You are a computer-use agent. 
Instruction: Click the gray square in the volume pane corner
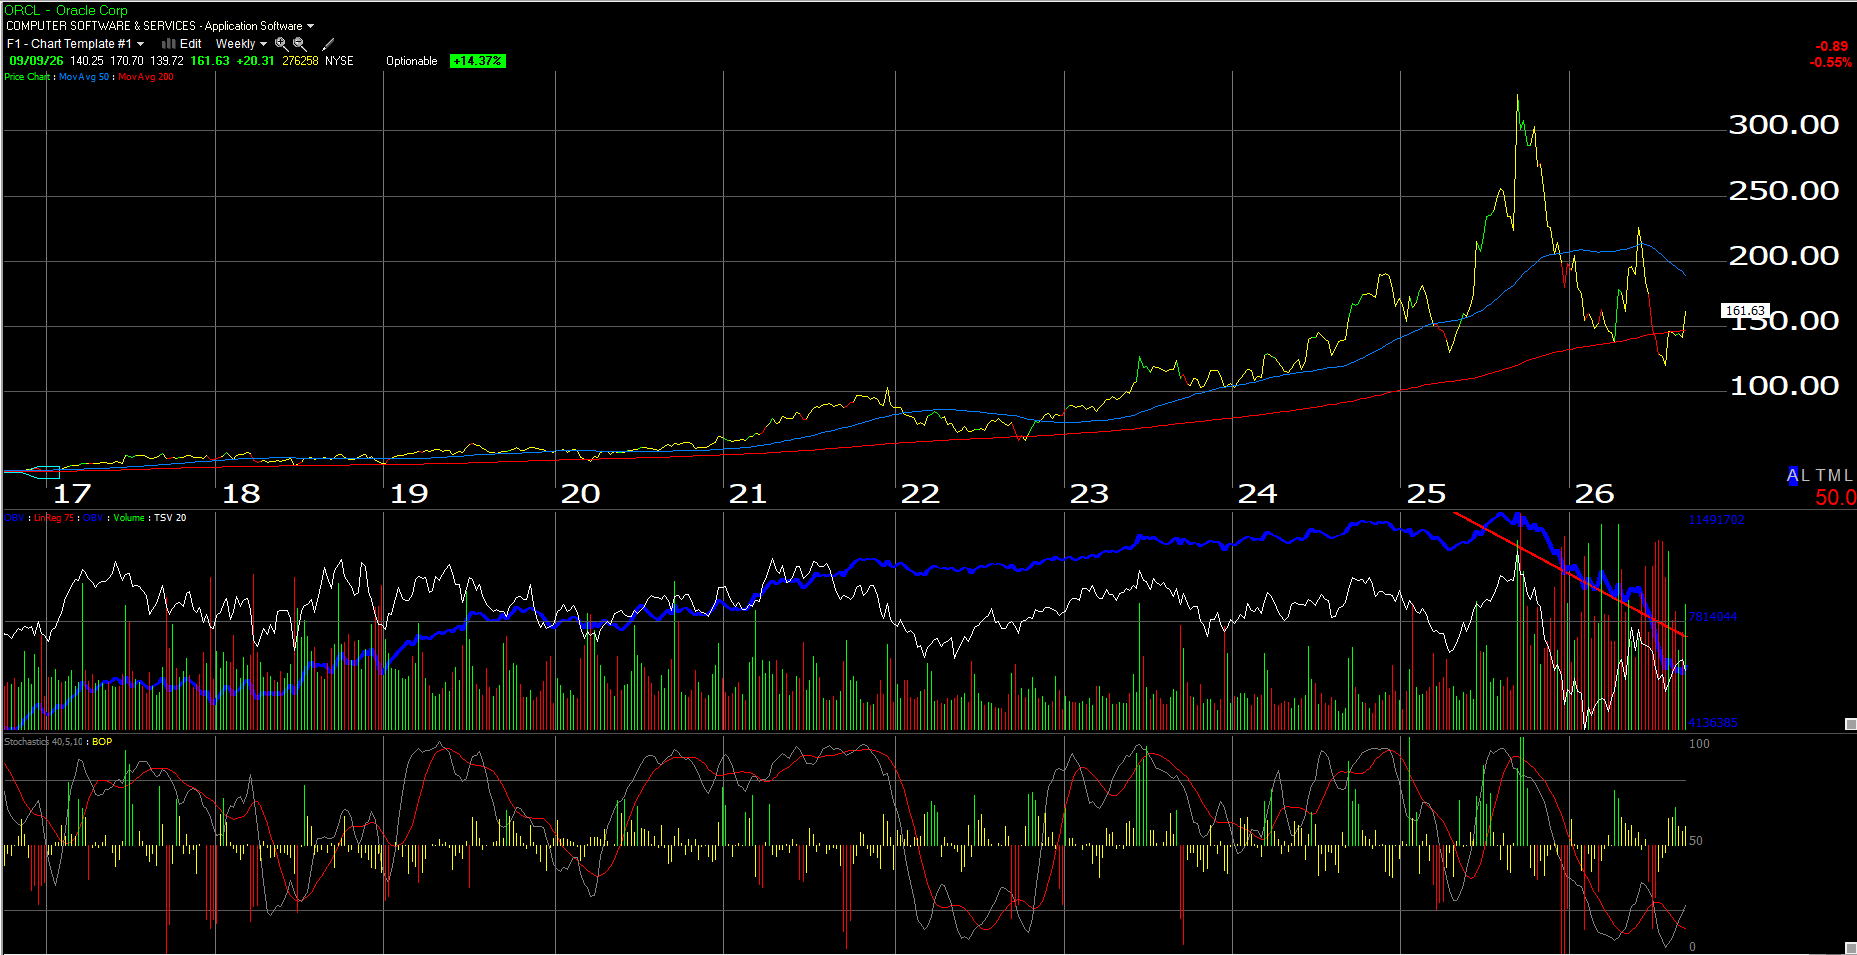[x=1850, y=723]
